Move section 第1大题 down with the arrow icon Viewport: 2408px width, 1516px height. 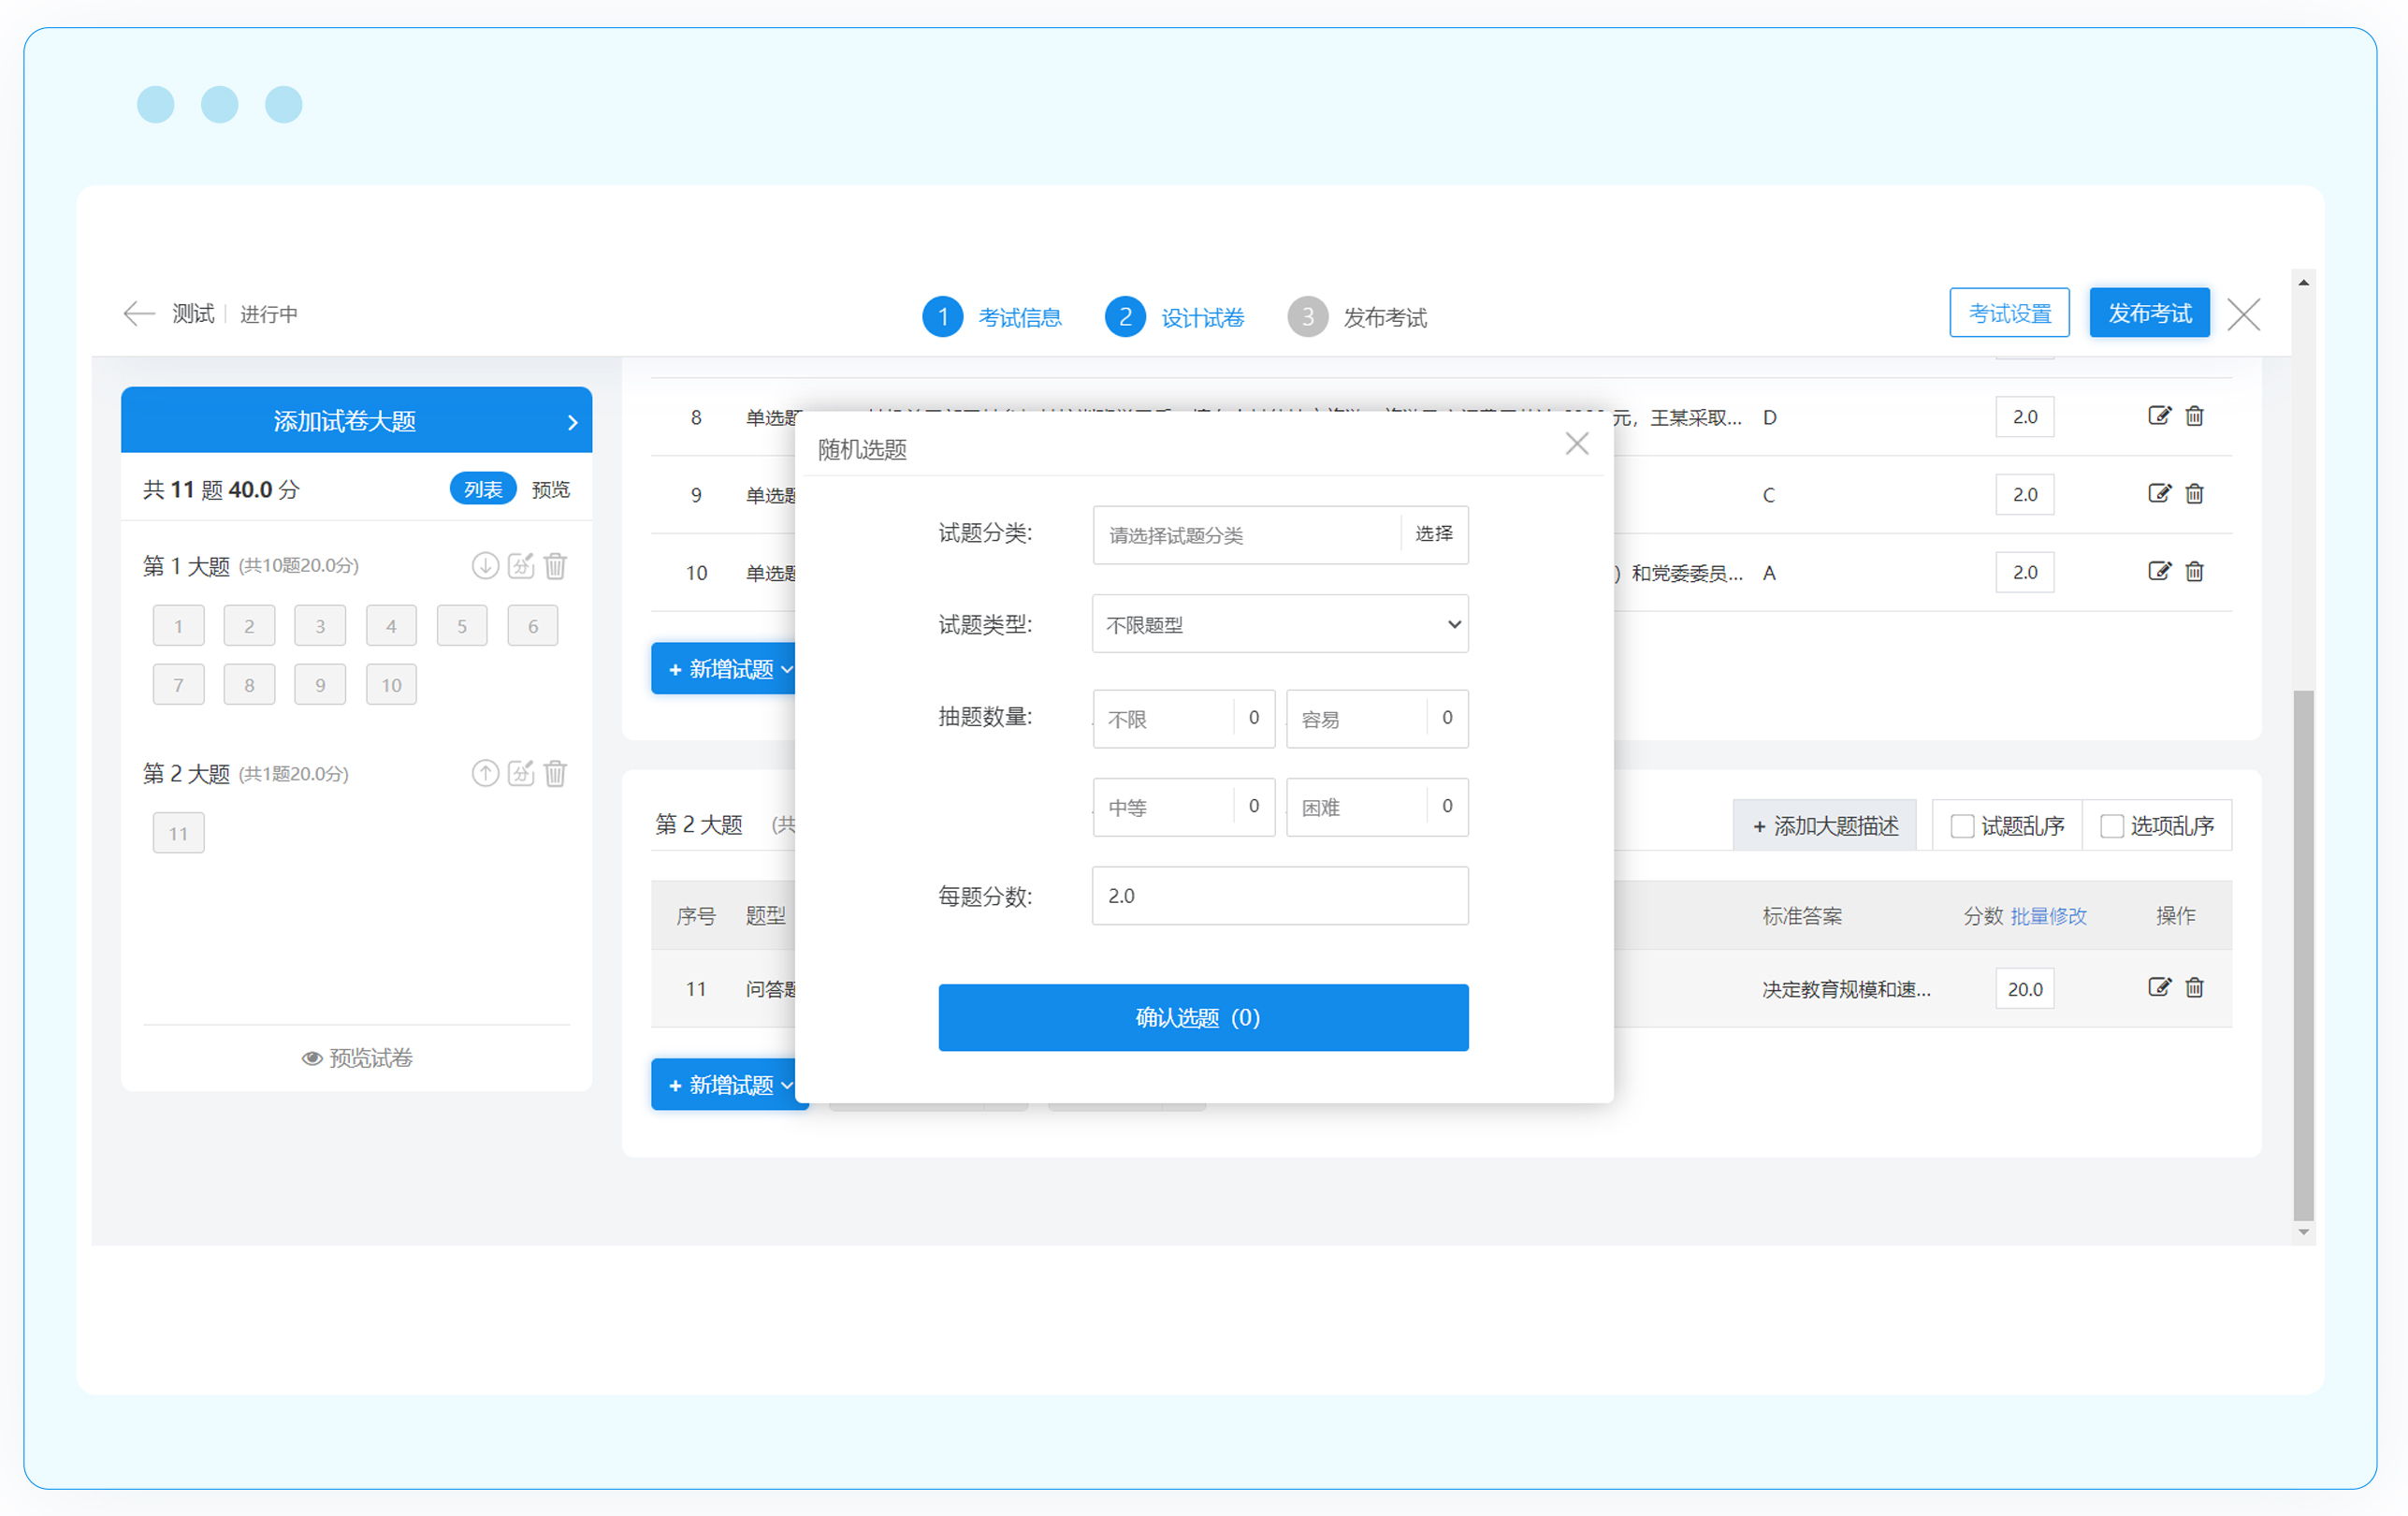coord(485,566)
